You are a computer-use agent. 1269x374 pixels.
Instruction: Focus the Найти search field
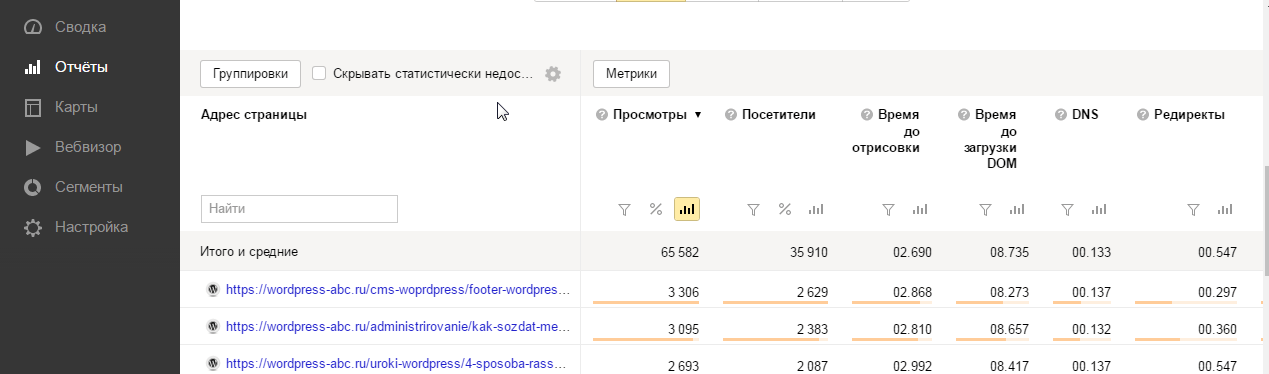click(299, 209)
